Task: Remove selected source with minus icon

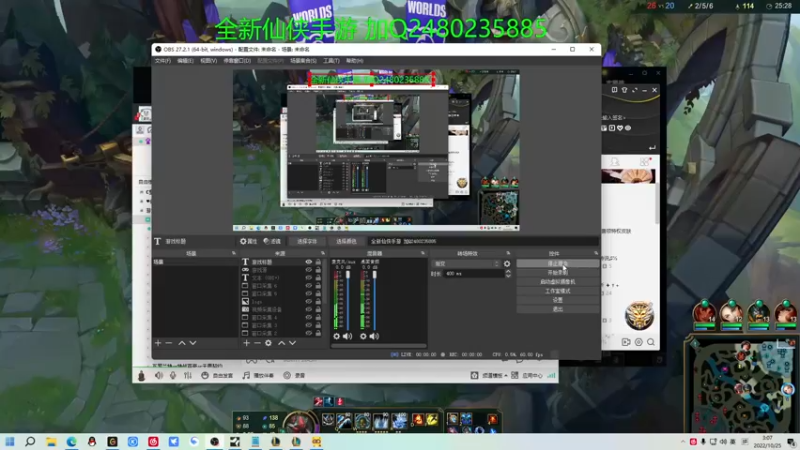Action: coord(257,343)
